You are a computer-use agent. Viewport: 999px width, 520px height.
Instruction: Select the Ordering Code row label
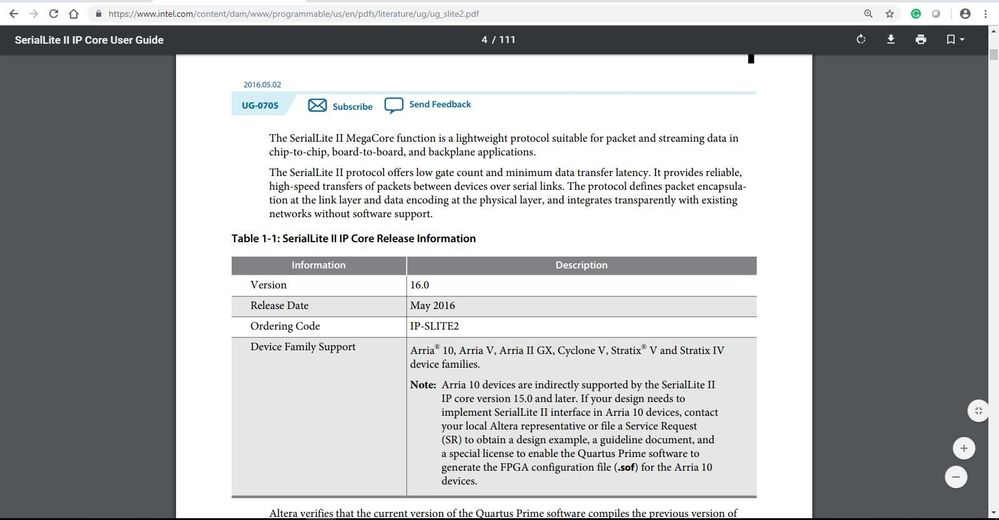(285, 326)
